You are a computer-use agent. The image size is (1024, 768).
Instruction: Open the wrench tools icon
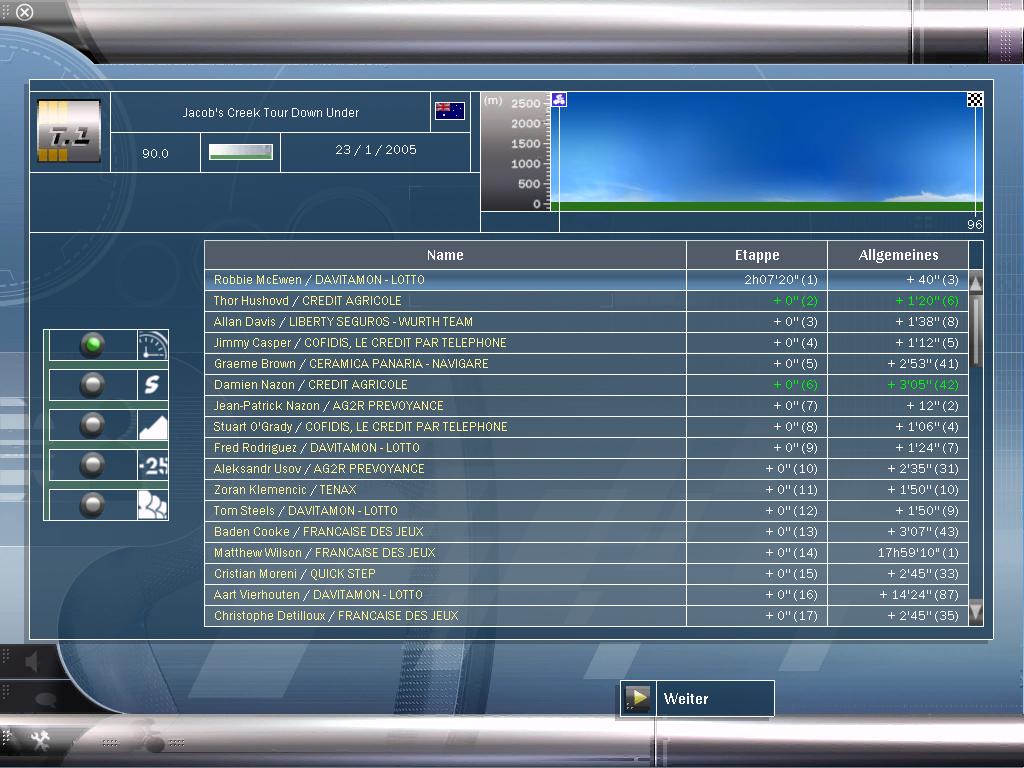point(40,739)
